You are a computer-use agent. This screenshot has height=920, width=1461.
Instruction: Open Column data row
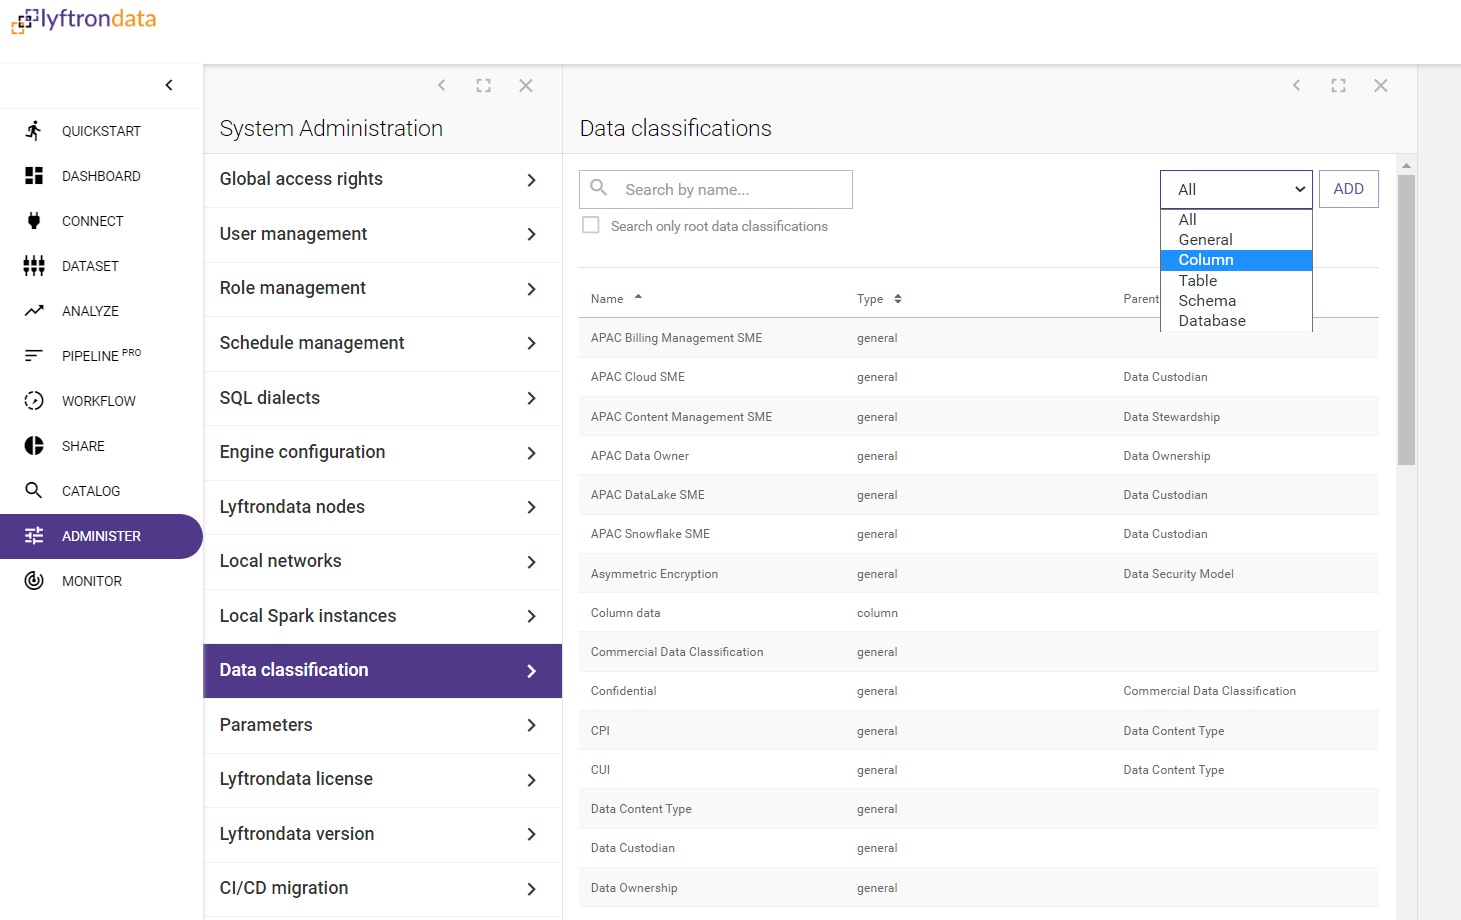point(979,613)
